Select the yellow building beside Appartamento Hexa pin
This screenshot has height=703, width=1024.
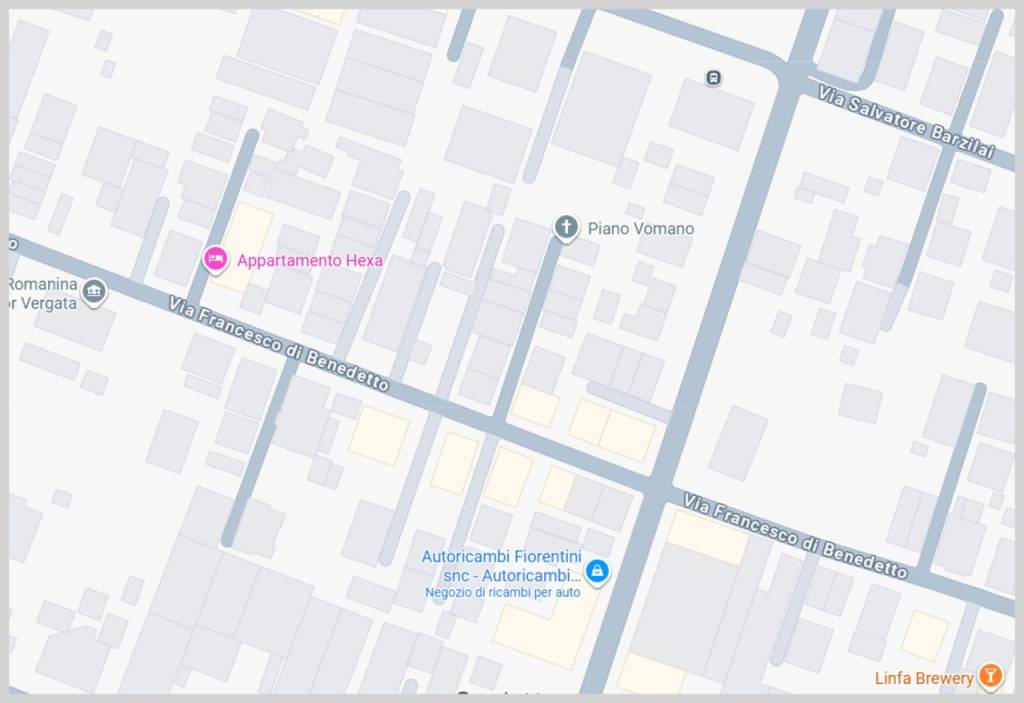tap(245, 247)
